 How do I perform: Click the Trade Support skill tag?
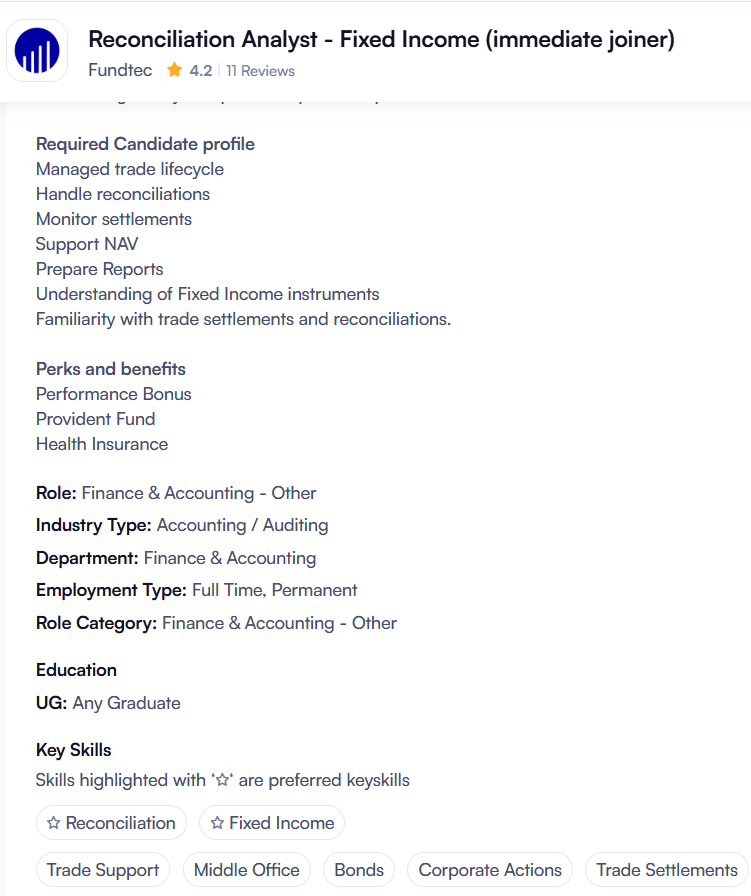[x=103, y=870]
